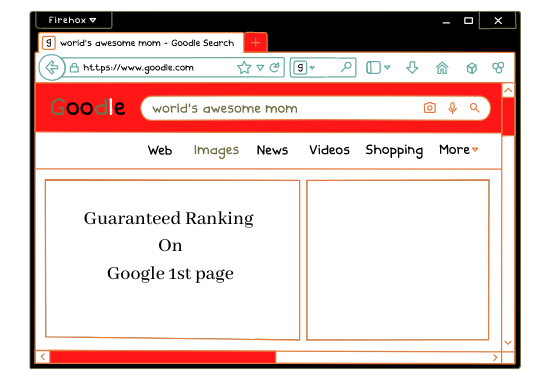
Task: Click the red vertical scrollbar thumb
Action: [x=508, y=116]
